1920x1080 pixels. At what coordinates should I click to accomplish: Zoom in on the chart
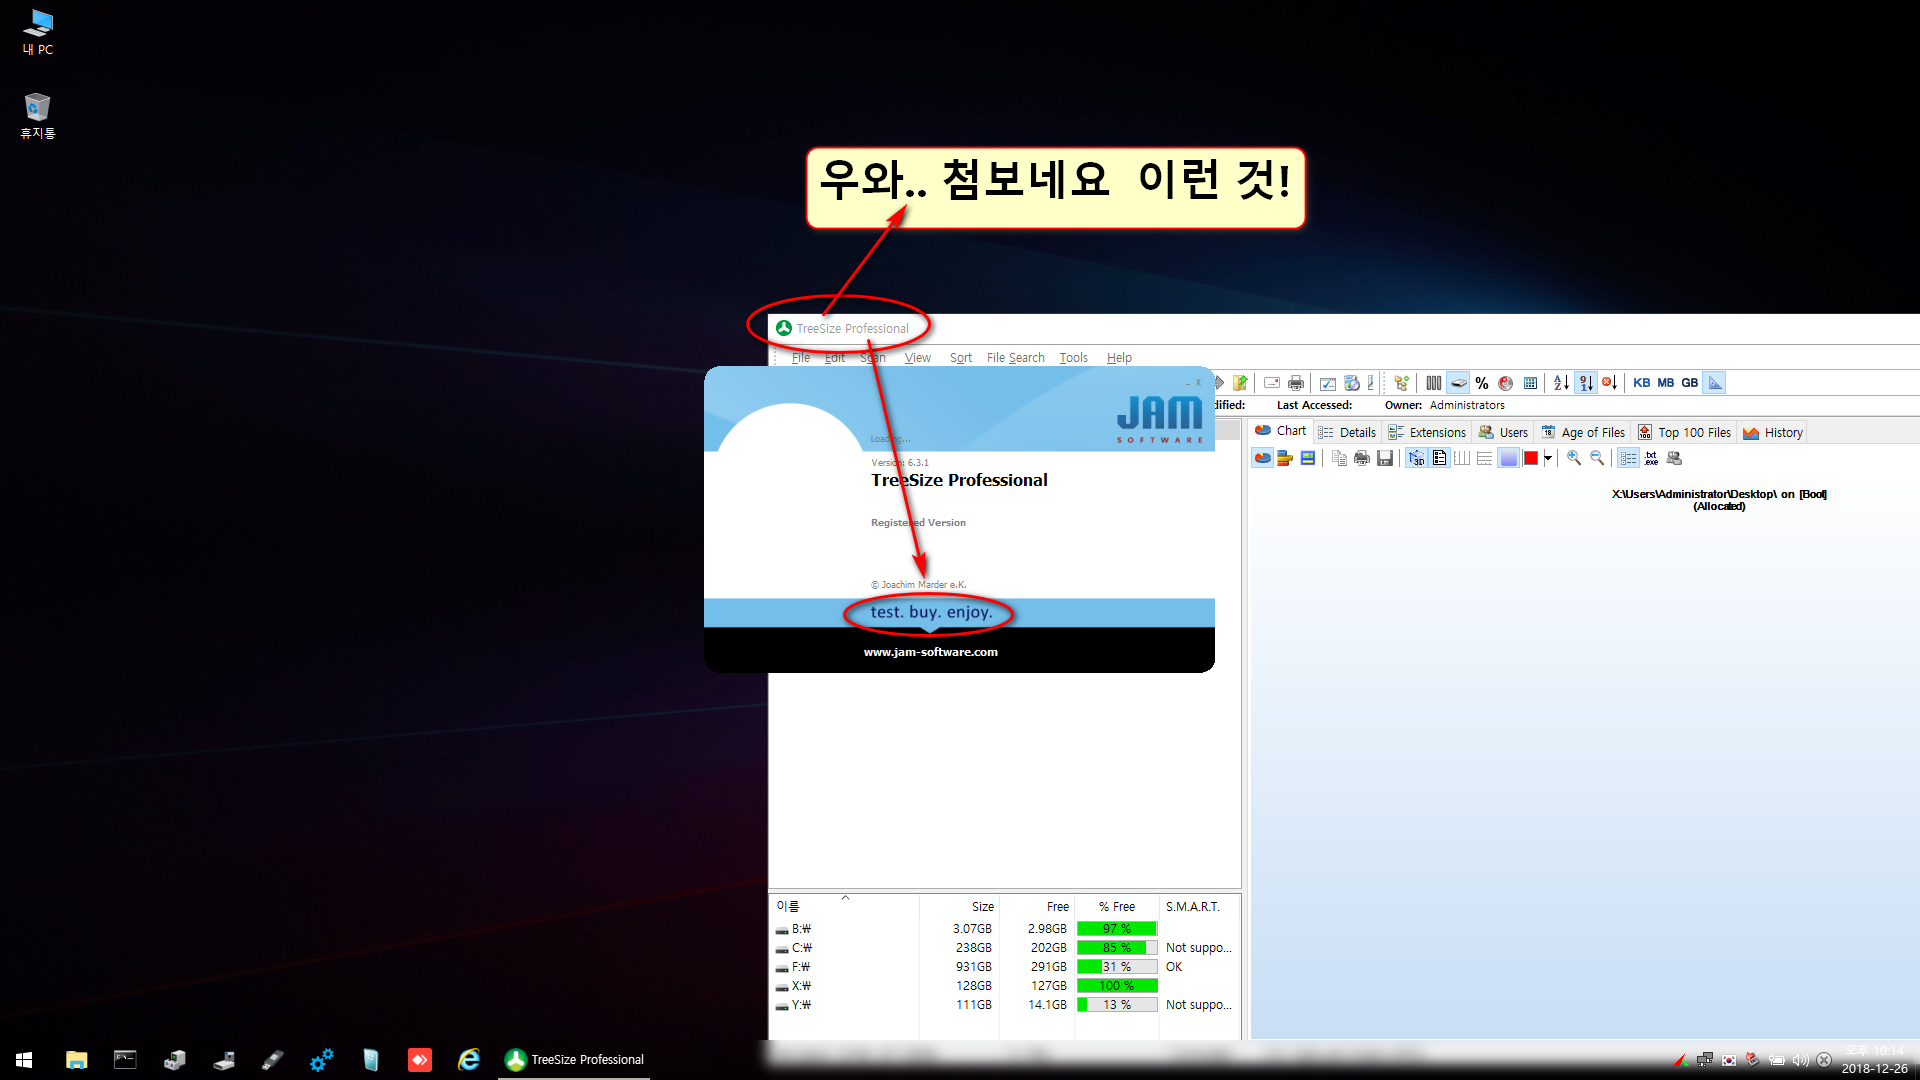(1574, 458)
